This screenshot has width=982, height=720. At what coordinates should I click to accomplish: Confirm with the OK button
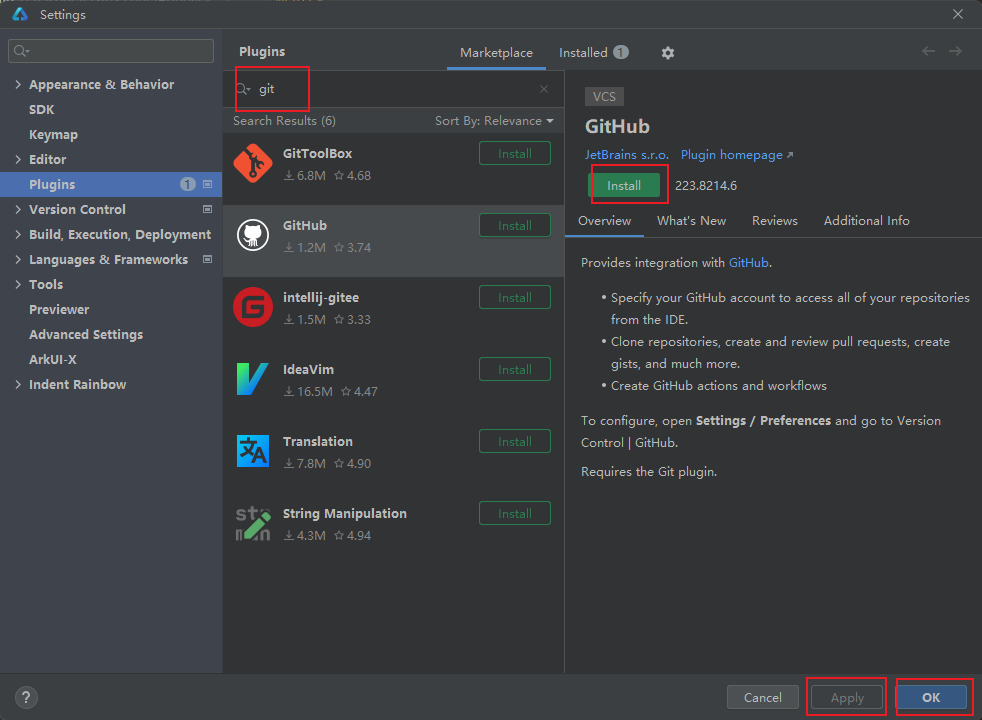click(x=931, y=697)
